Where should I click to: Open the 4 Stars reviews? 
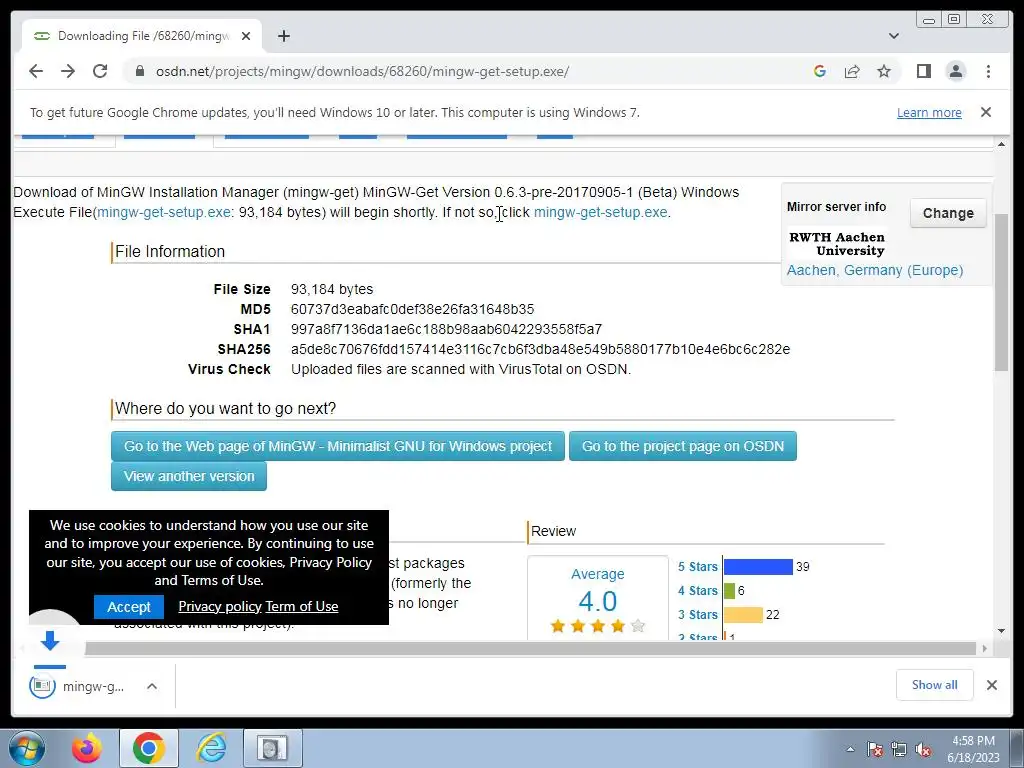[697, 591]
